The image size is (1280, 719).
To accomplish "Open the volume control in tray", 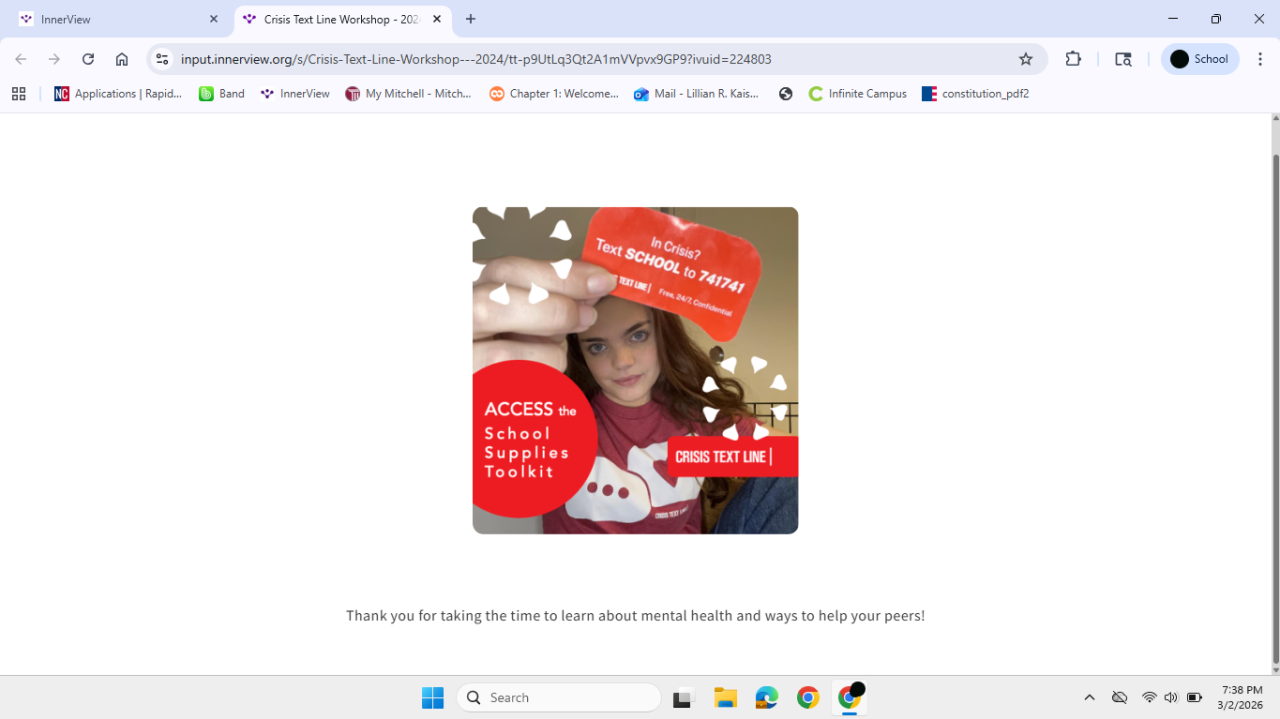I will [x=1171, y=698].
